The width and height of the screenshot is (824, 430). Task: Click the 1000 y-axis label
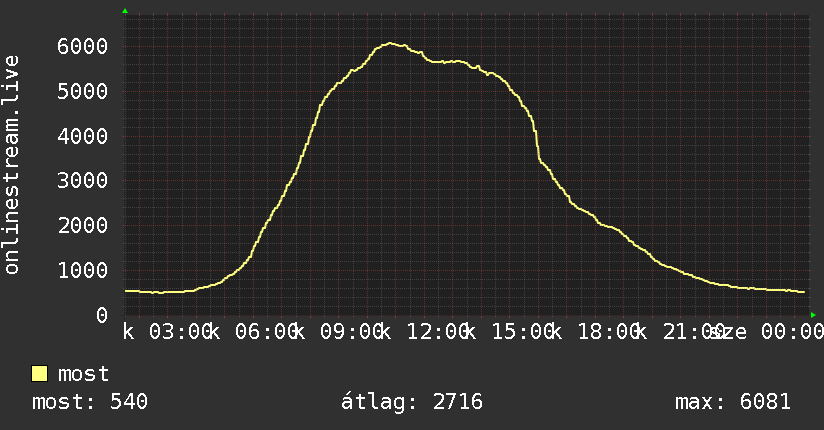(x=83, y=270)
